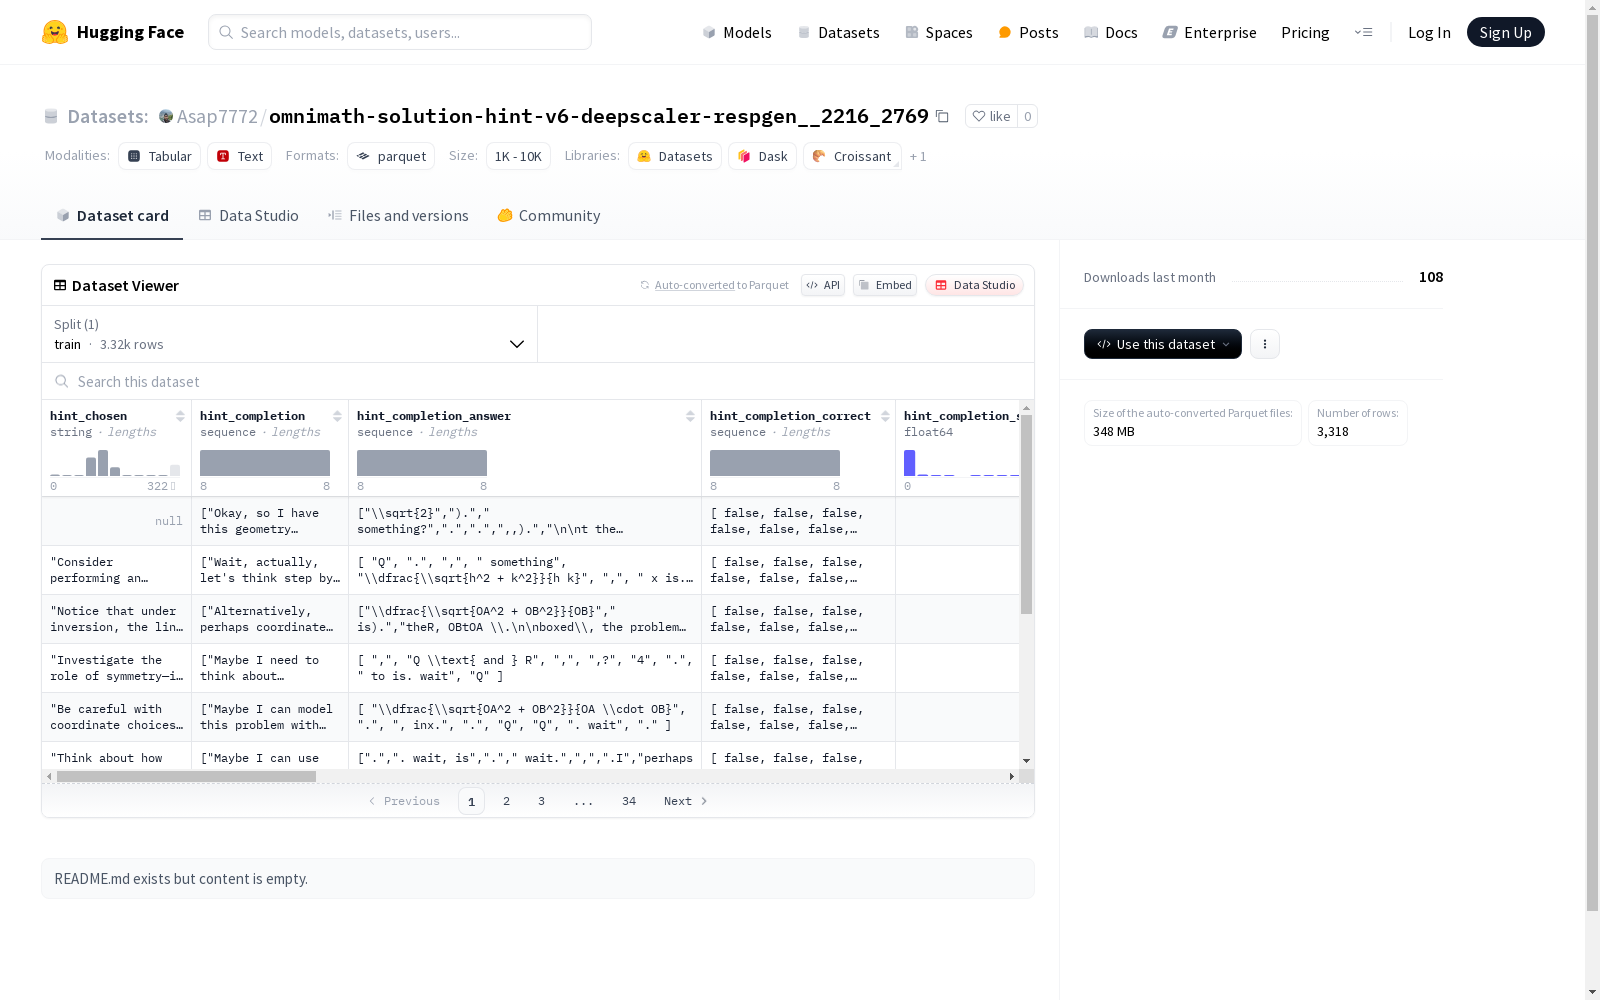
Task: Click the dataset search magnifier icon
Action: pyautogui.click(x=62, y=381)
